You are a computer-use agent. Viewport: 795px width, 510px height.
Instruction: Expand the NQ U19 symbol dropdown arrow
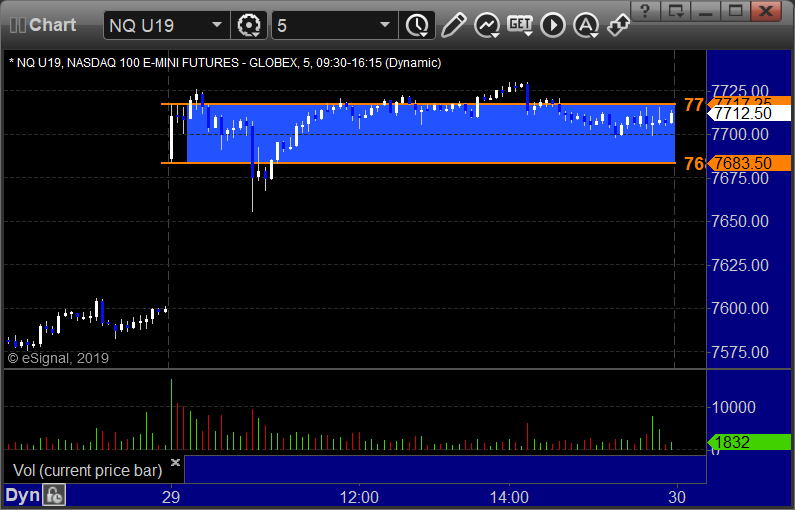coord(217,25)
